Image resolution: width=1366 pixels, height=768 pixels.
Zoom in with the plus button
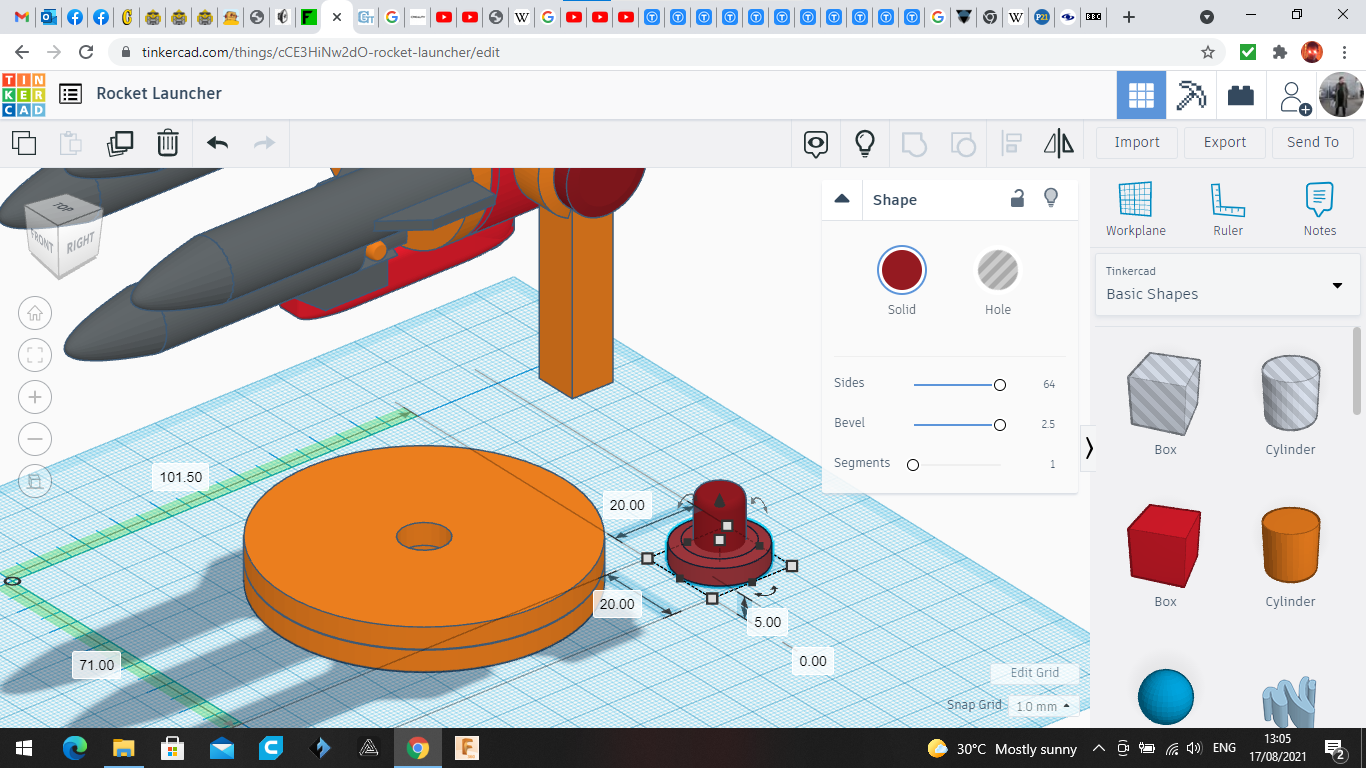click(x=35, y=397)
